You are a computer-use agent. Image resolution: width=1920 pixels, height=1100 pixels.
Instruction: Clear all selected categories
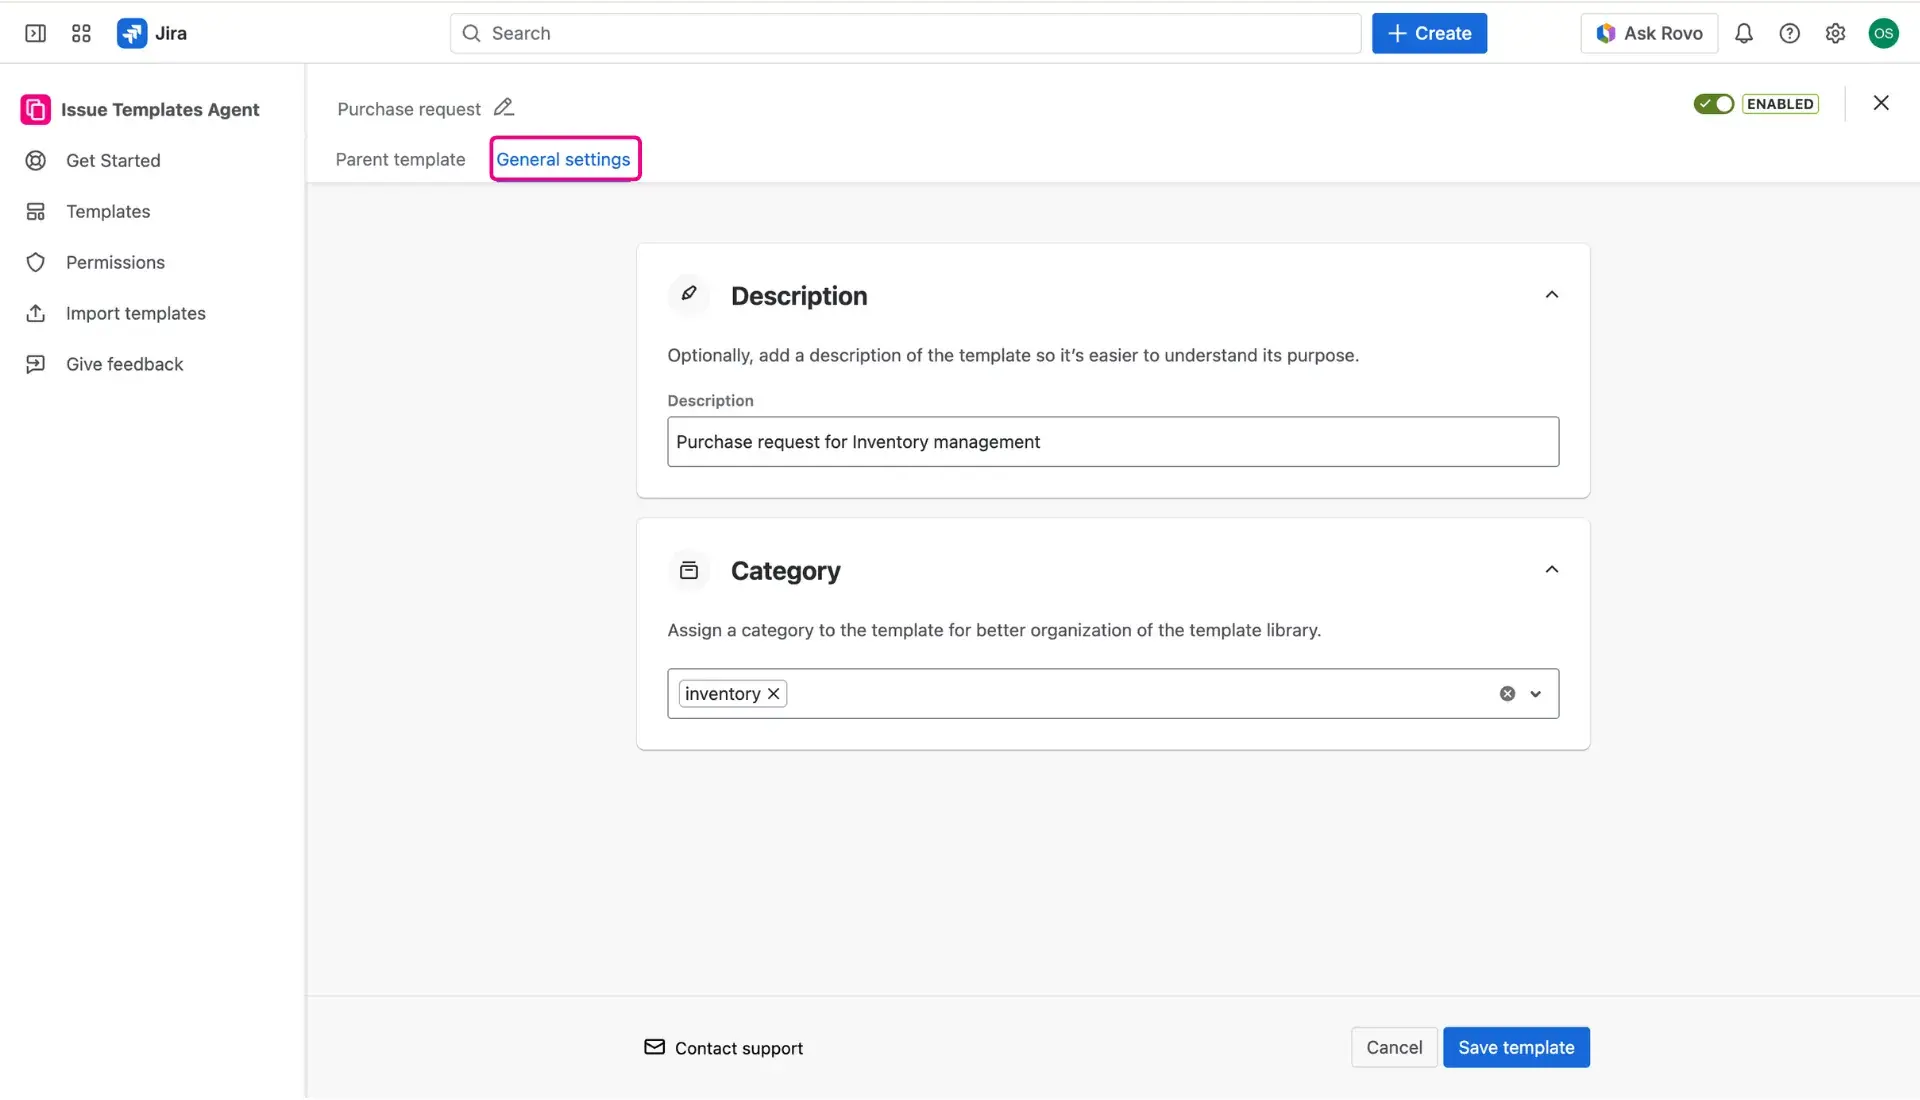tap(1508, 693)
